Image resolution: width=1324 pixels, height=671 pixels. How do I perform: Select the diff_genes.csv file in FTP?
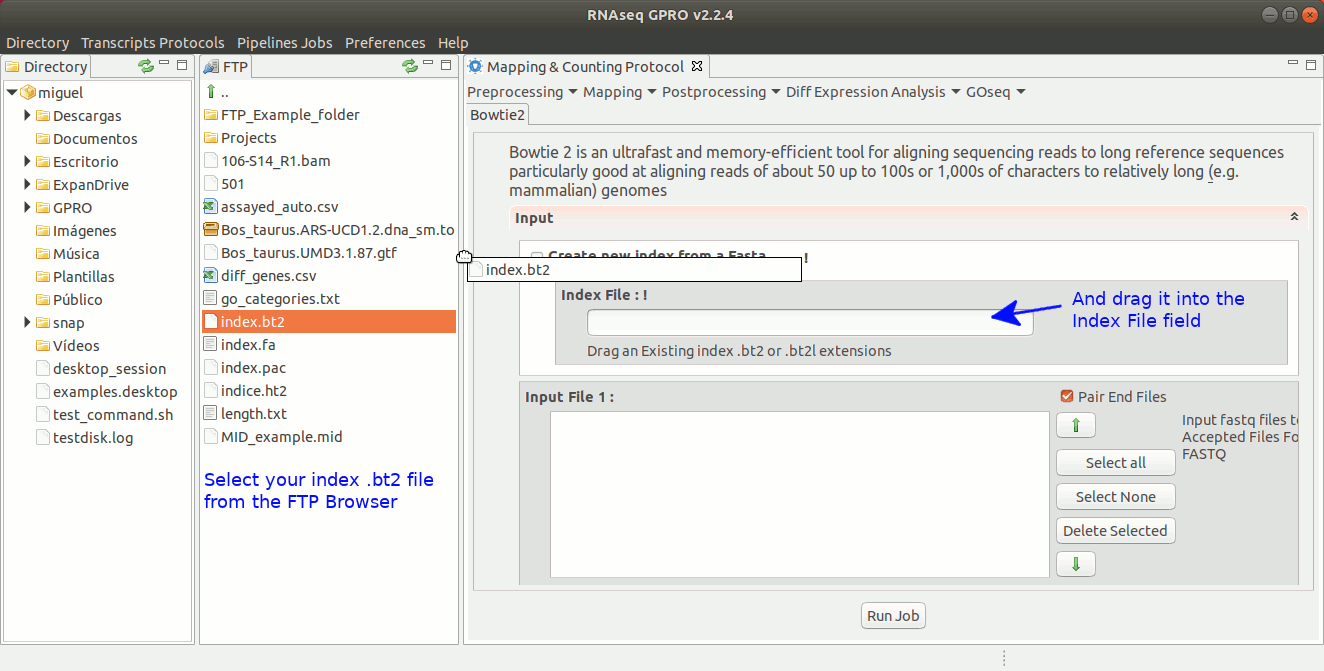point(268,276)
